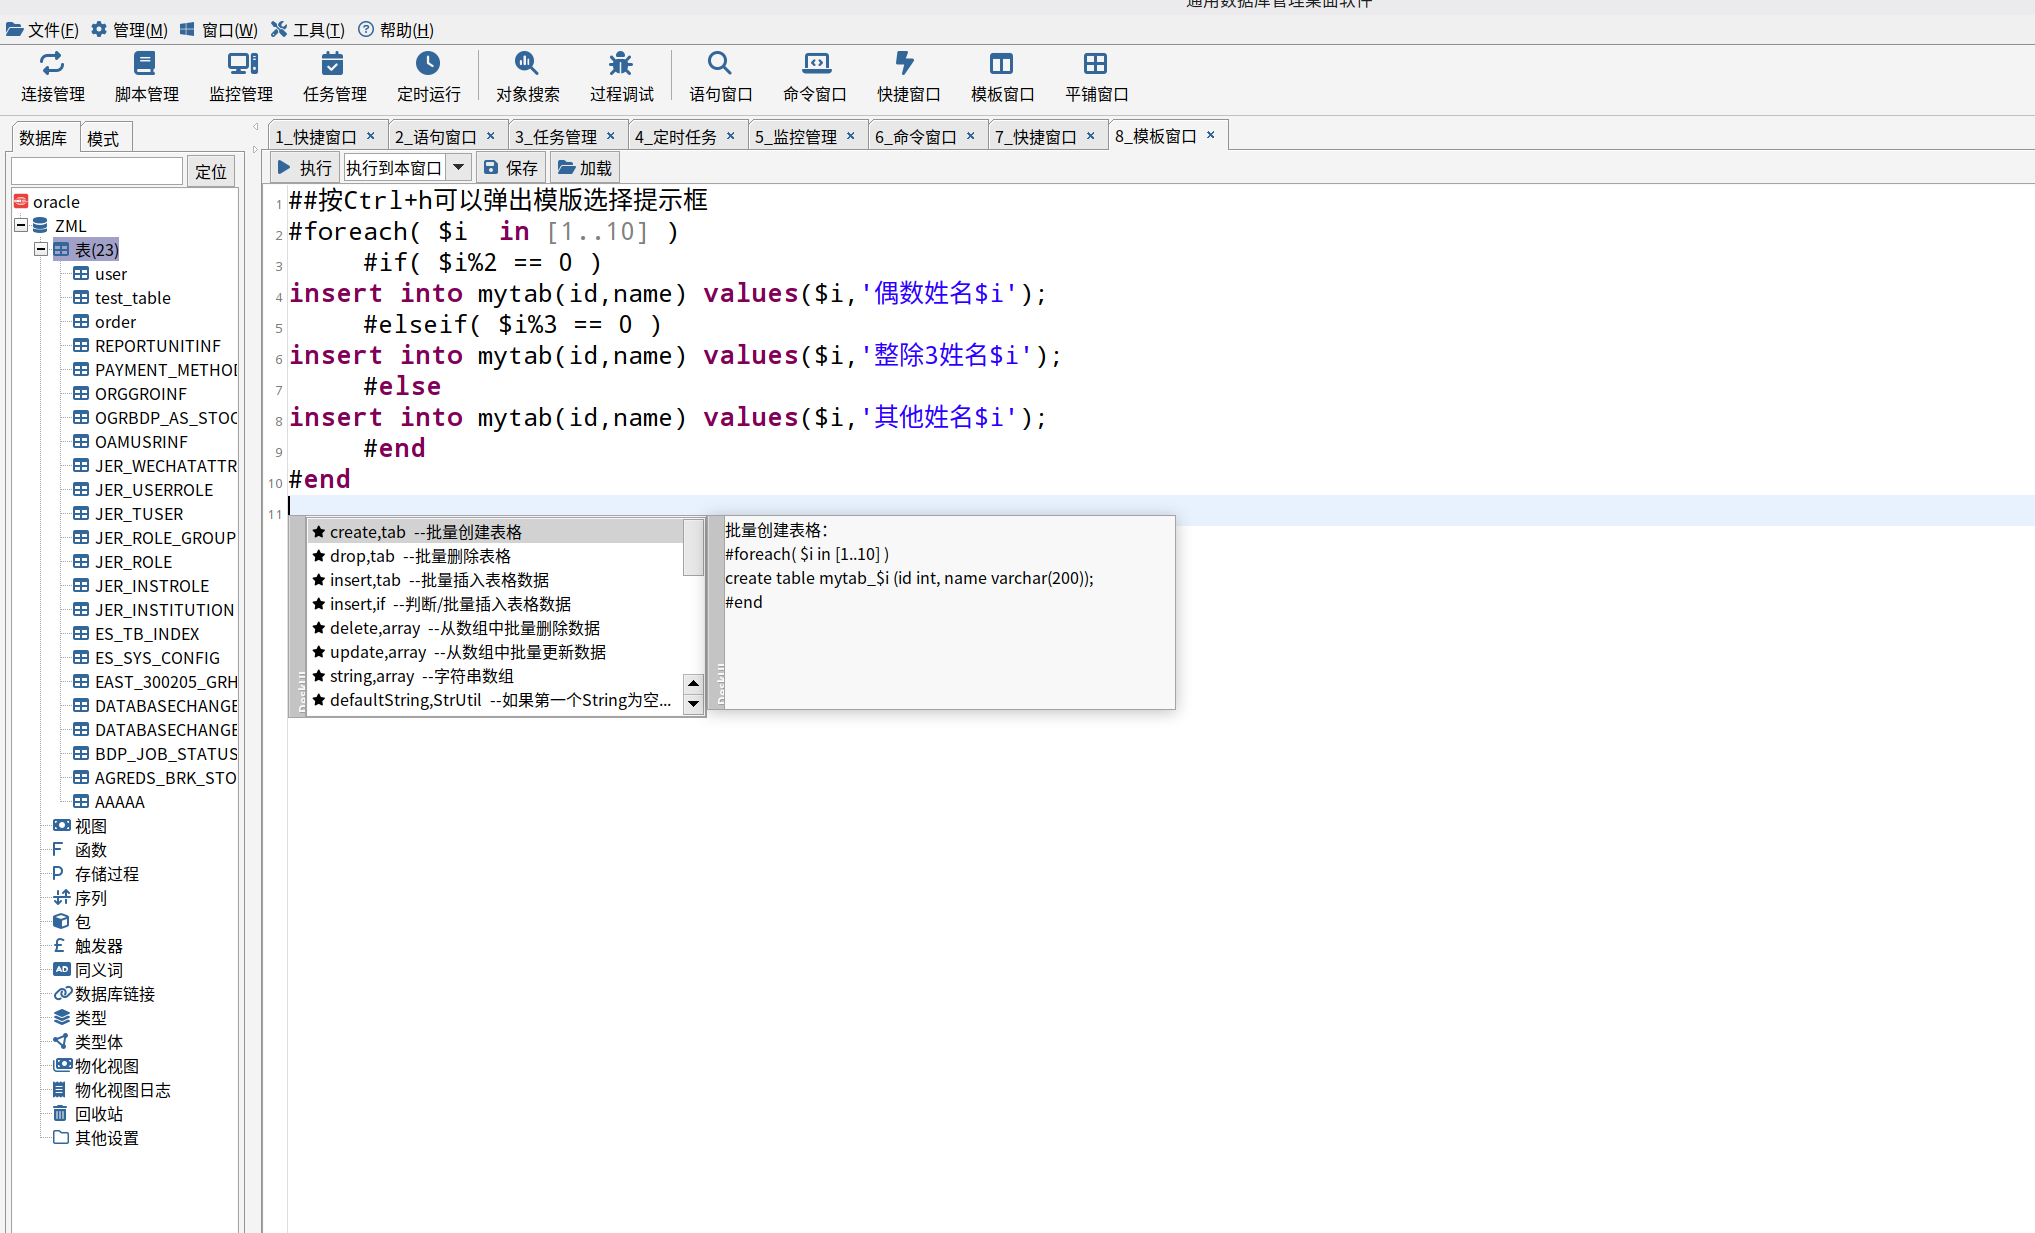2035x1233 pixels.
Task: Open the 工具(T) menu
Action: point(308,30)
